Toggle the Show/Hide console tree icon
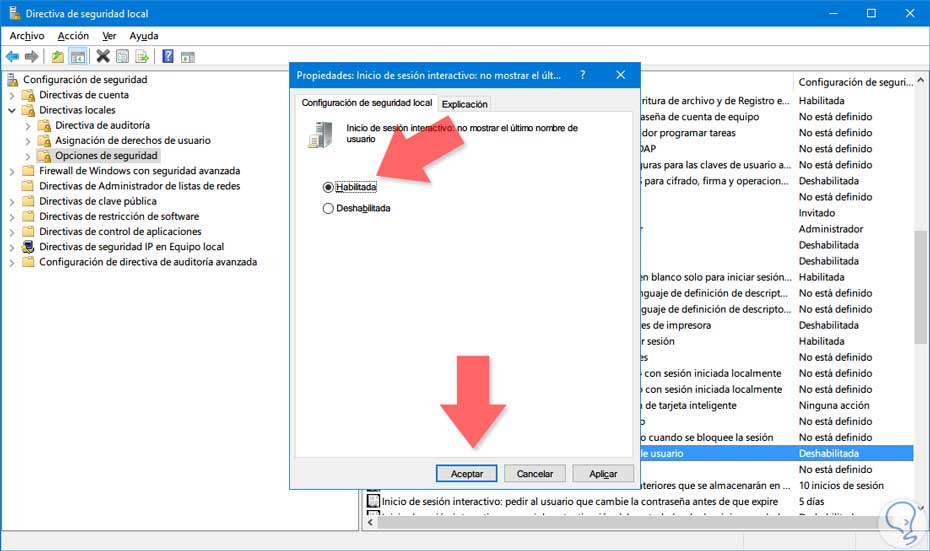Image resolution: width=930 pixels, height=551 pixels. point(78,57)
